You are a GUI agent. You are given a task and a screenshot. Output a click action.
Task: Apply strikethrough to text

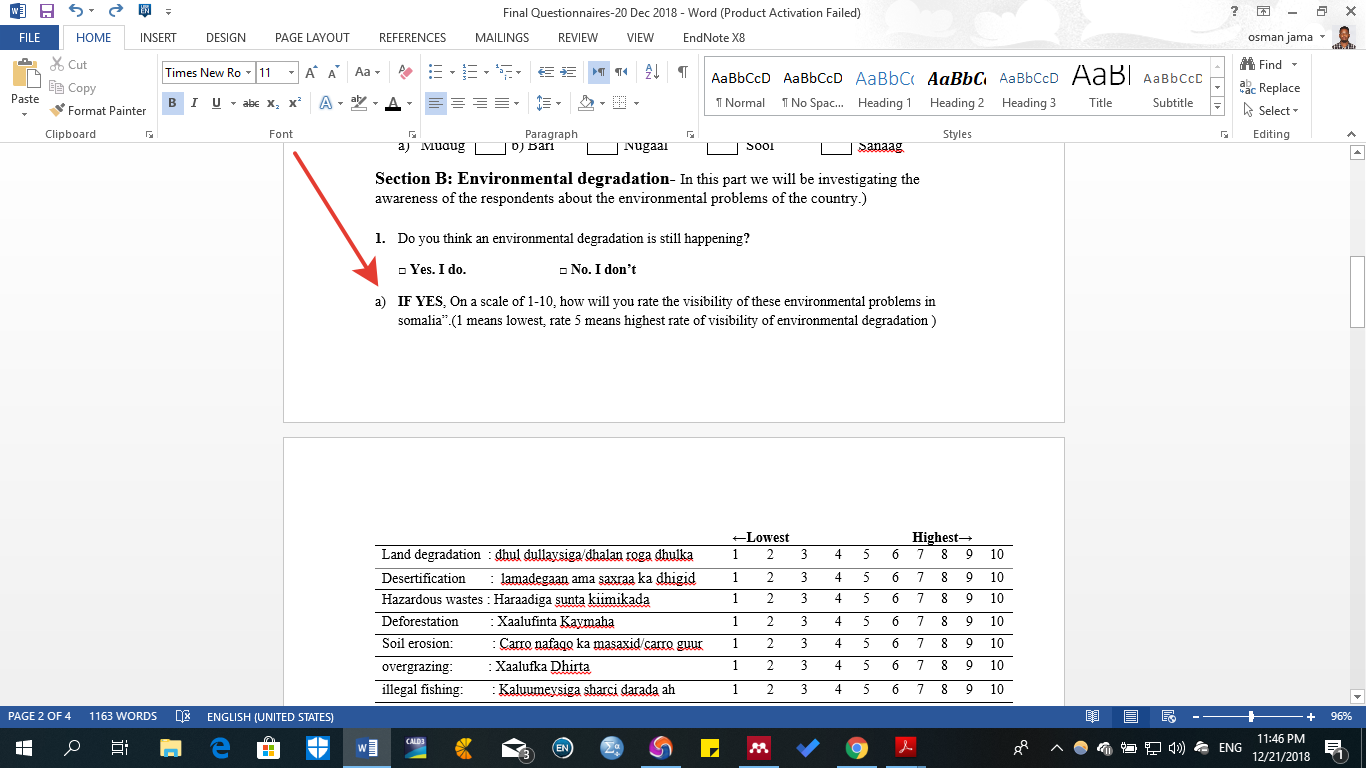251,102
